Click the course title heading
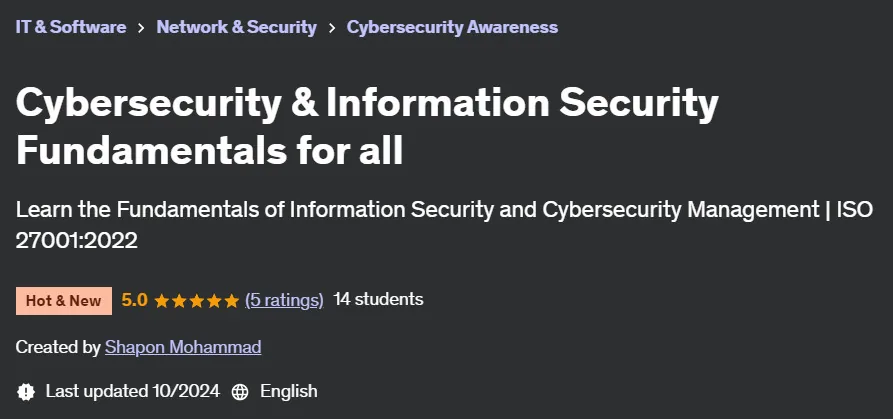This screenshot has width=893, height=419. tap(367, 126)
